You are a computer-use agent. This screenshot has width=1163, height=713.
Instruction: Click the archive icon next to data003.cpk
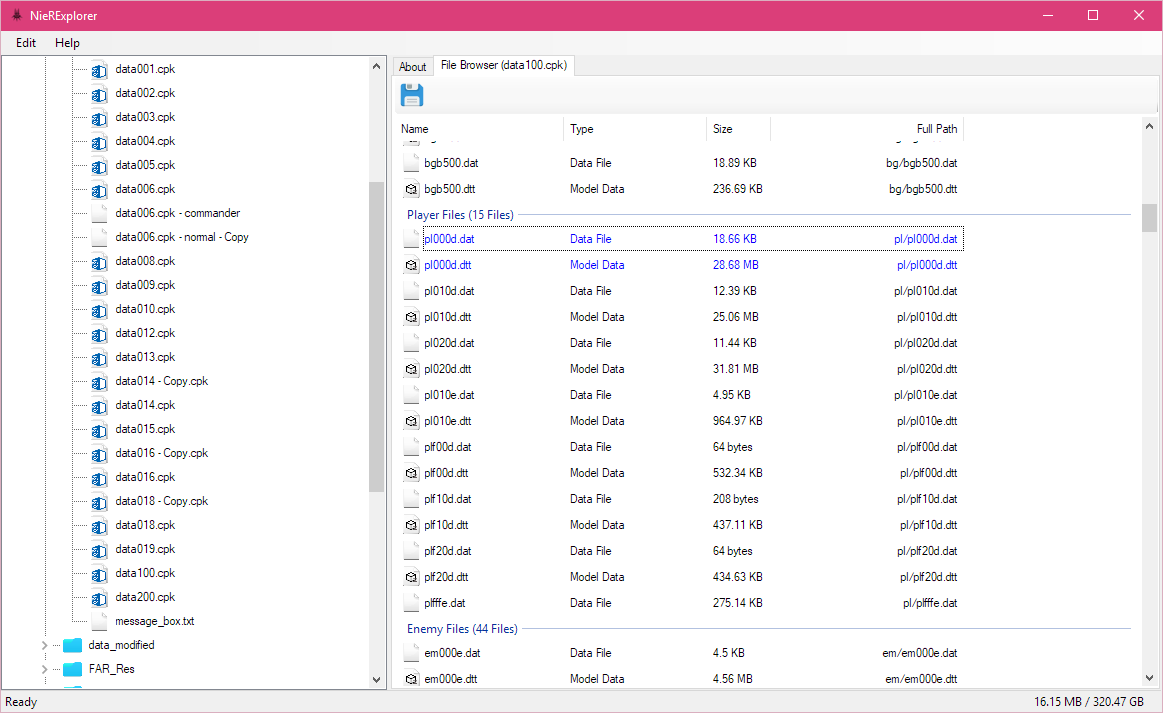(99, 118)
